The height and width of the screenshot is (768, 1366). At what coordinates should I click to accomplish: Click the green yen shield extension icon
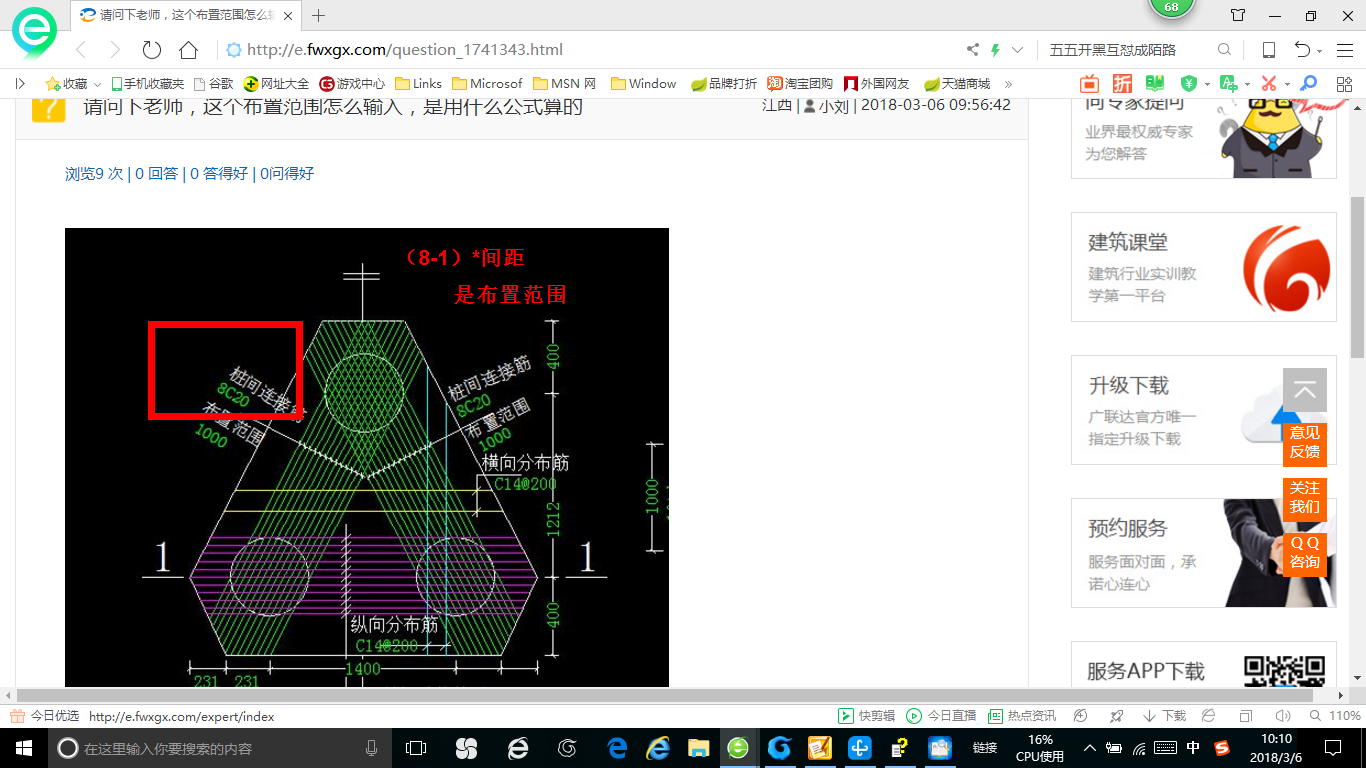click(x=1189, y=84)
